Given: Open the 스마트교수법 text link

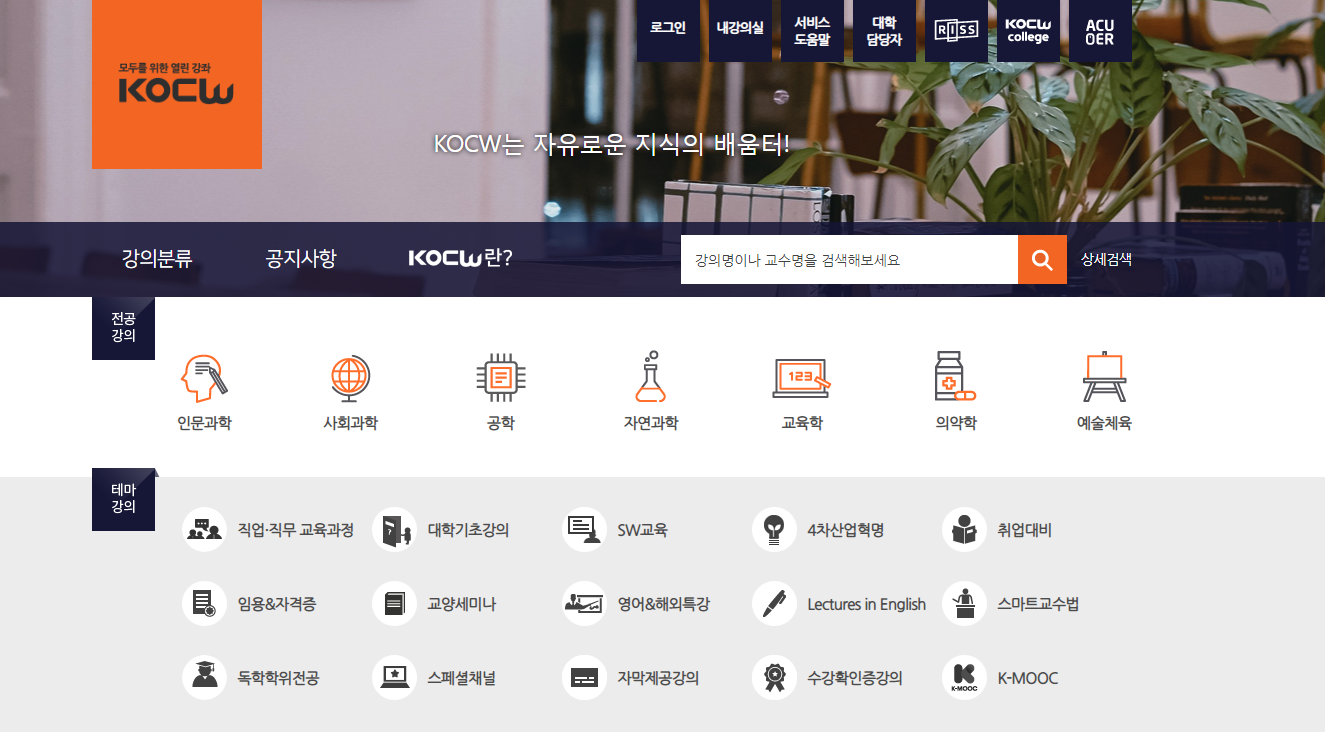Looking at the screenshot, I should [1038, 604].
